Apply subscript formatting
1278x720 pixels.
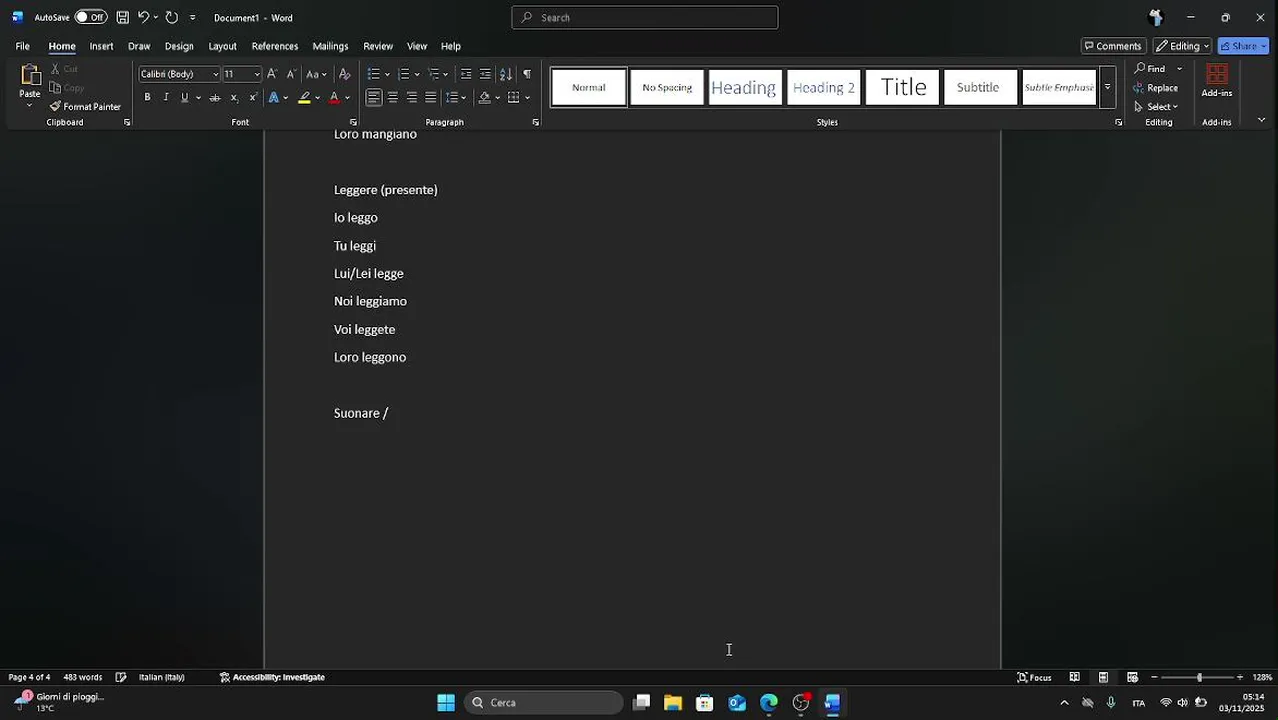(x=234, y=98)
